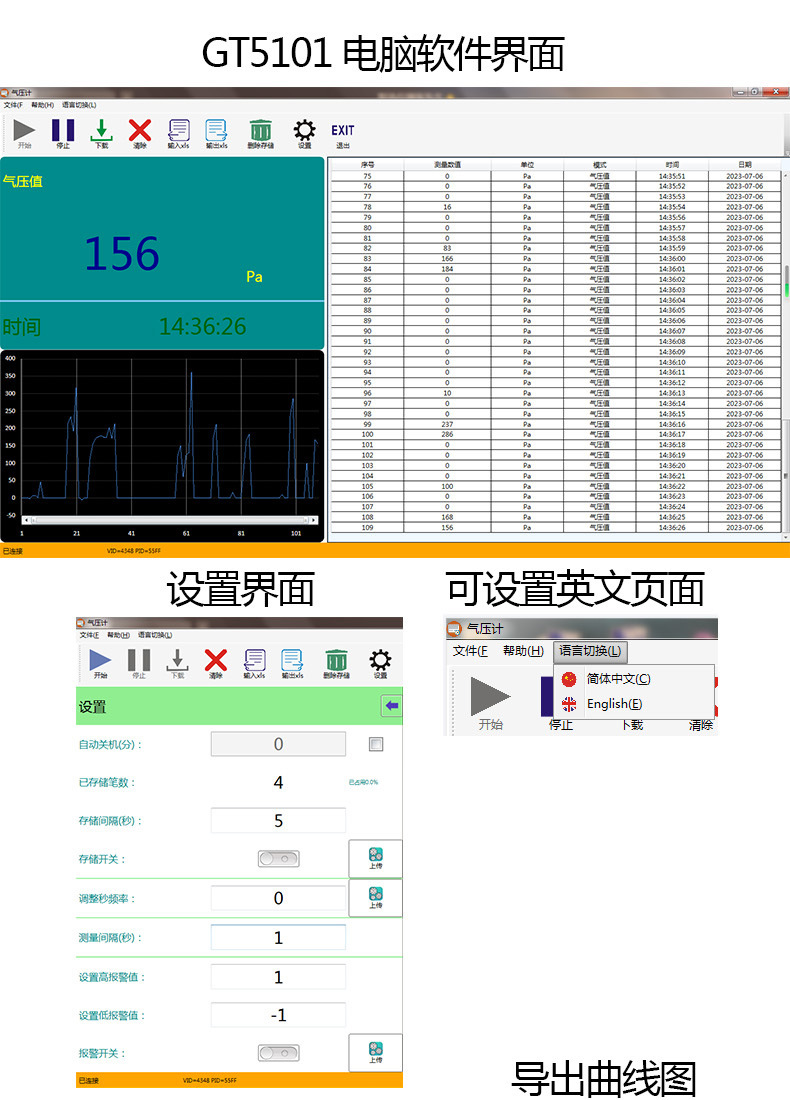Toggle the 存储开关 switch
Image resolution: width=790 pixels, height=1100 pixels.
[279, 859]
